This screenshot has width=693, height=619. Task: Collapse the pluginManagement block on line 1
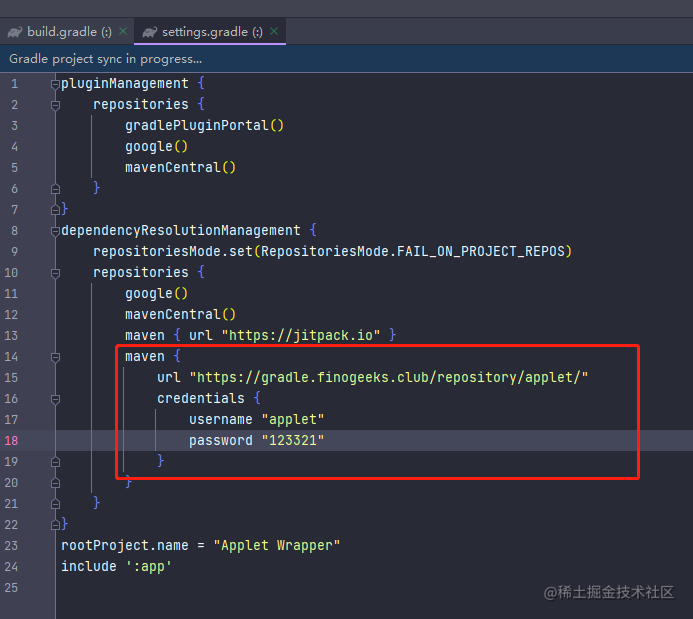pyautogui.click(x=55, y=84)
